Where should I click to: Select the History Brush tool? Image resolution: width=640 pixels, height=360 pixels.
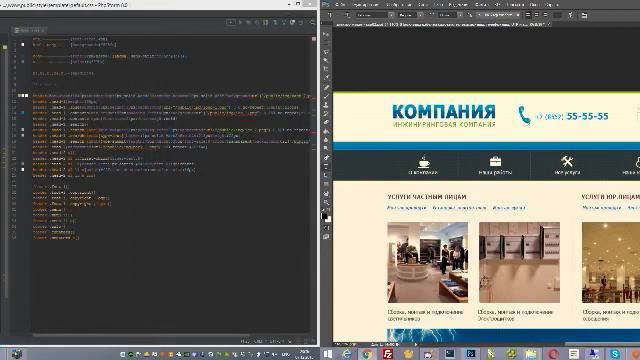pos(326,113)
